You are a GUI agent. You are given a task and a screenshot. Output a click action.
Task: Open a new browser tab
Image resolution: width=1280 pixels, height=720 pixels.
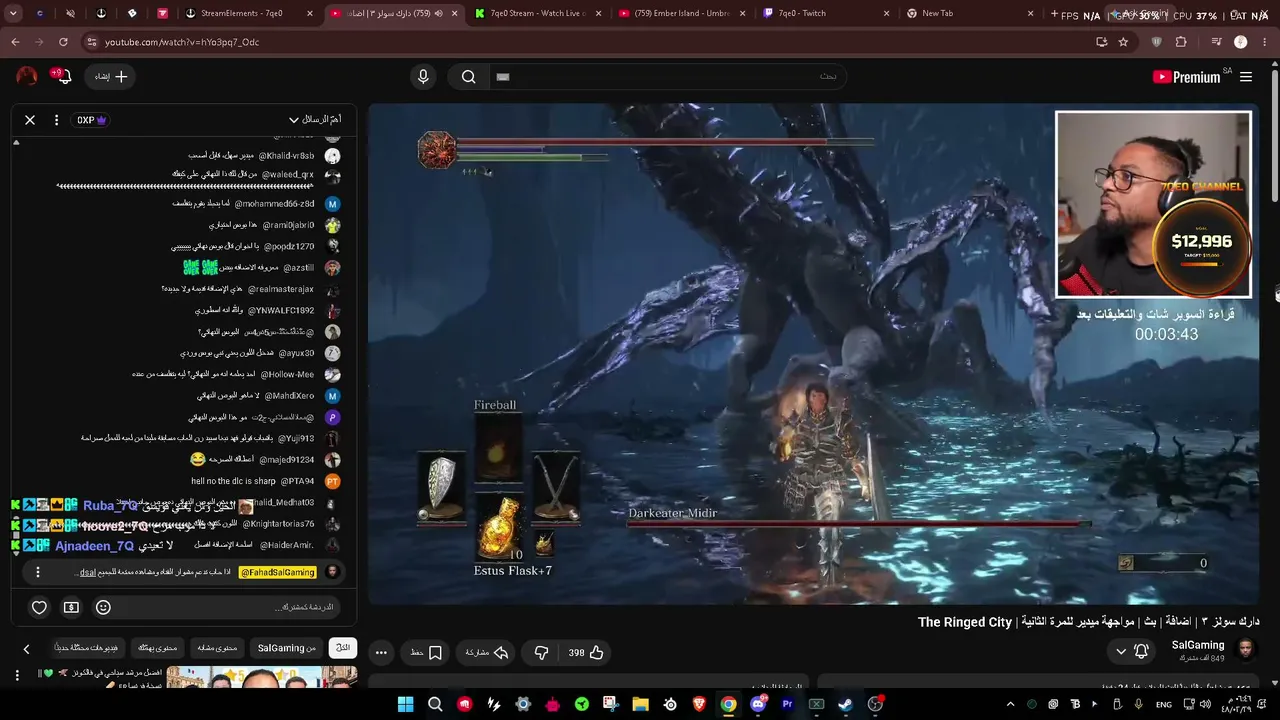[x=1053, y=13]
